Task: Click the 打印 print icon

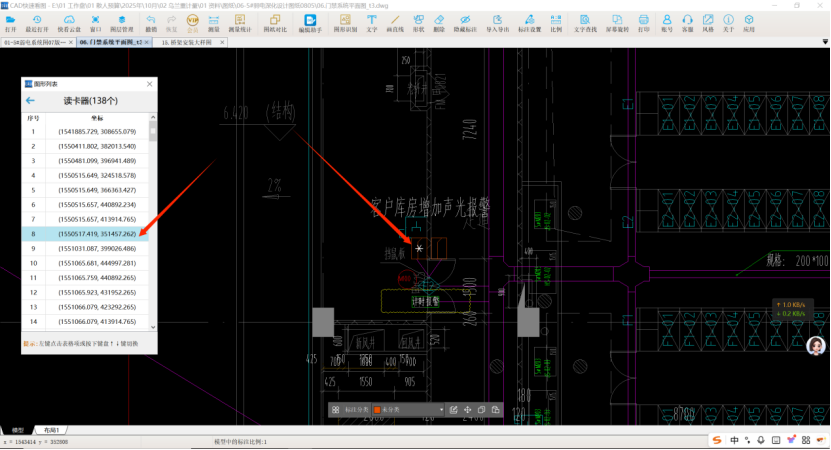Action: (642, 23)
